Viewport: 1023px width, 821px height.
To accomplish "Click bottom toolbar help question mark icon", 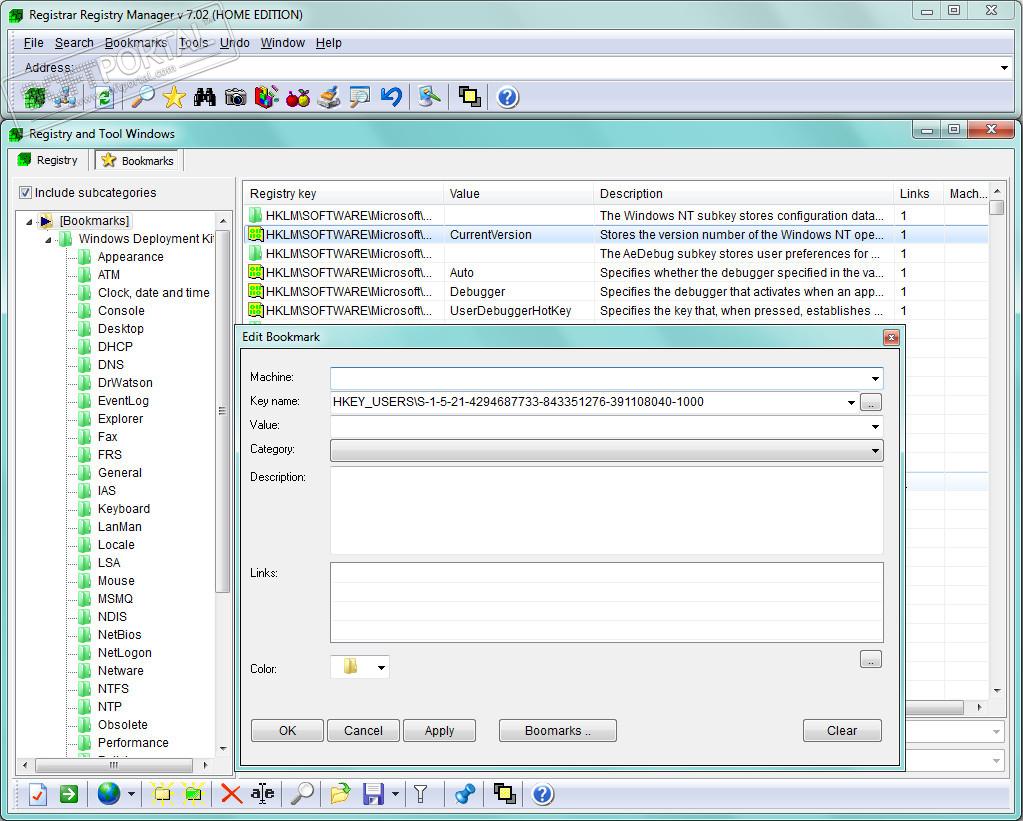I will pos(542,794).
